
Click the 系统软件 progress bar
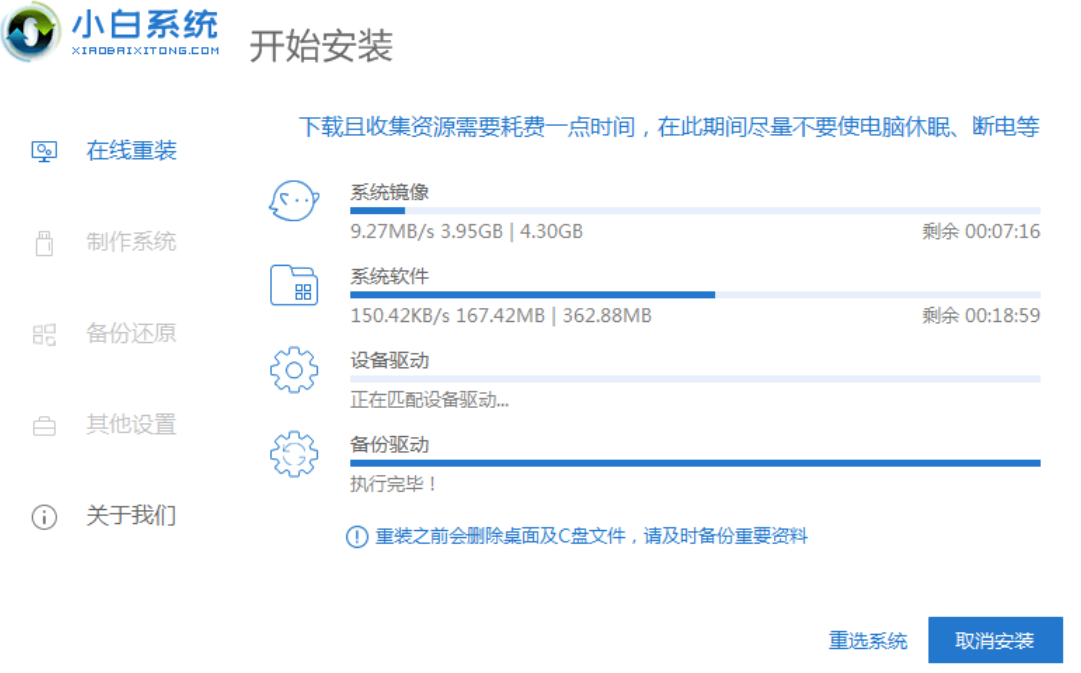click(x=694, y=295)
